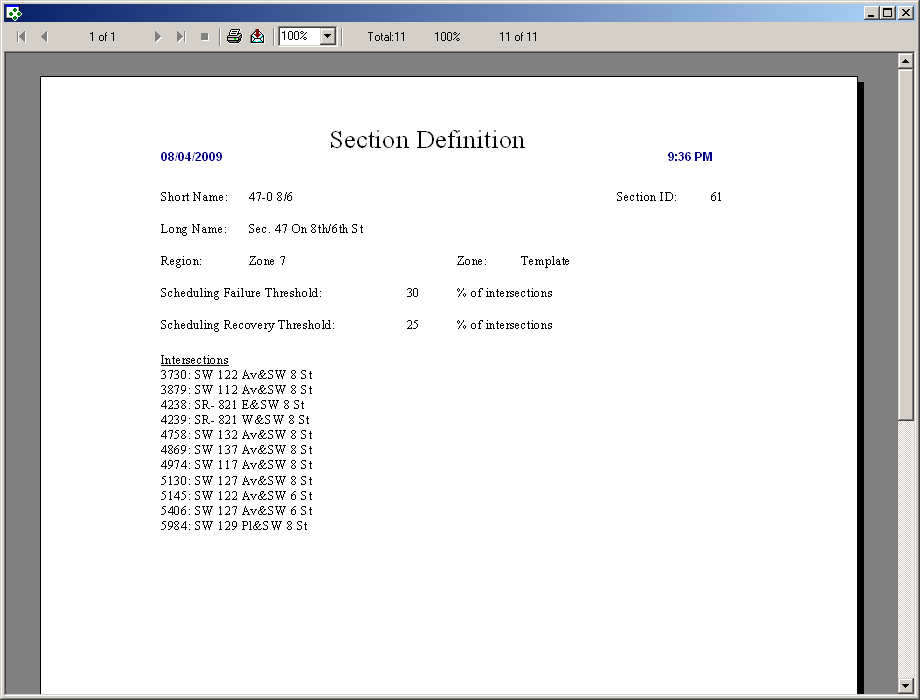This screenshot has width=920, height=700.
Task: Jump to last page of report
Action: pyautogui.click(x=181, y=37)
